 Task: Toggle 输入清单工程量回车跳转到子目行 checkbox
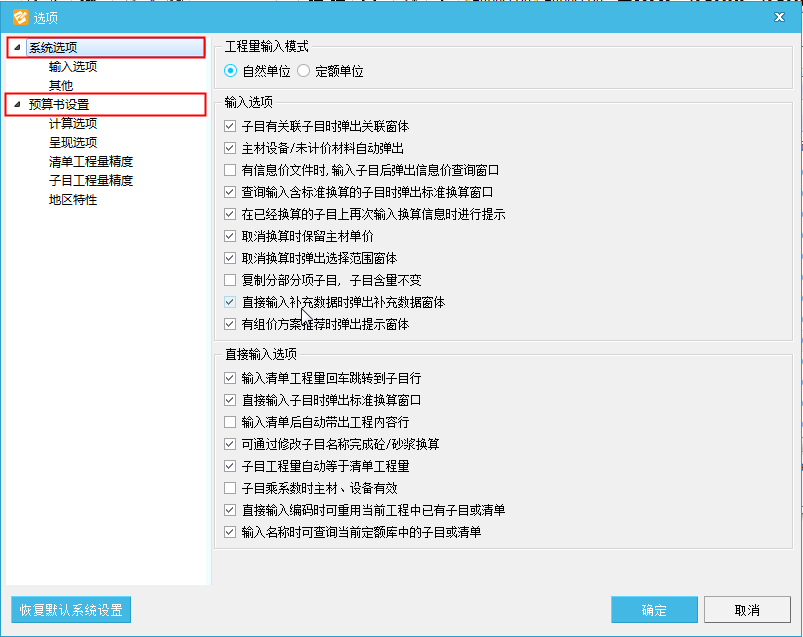pos(231,379)
